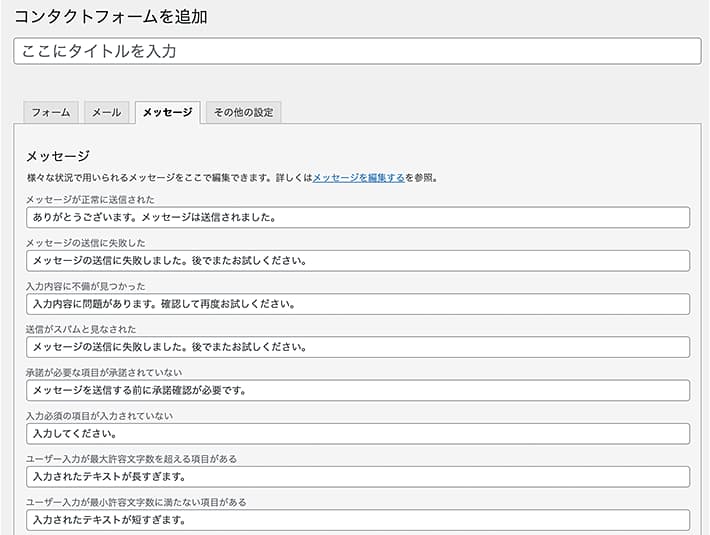Switch to the フォーム tab
The height and width of the screenshot is (535, 710).
click(x=51, y=112)
